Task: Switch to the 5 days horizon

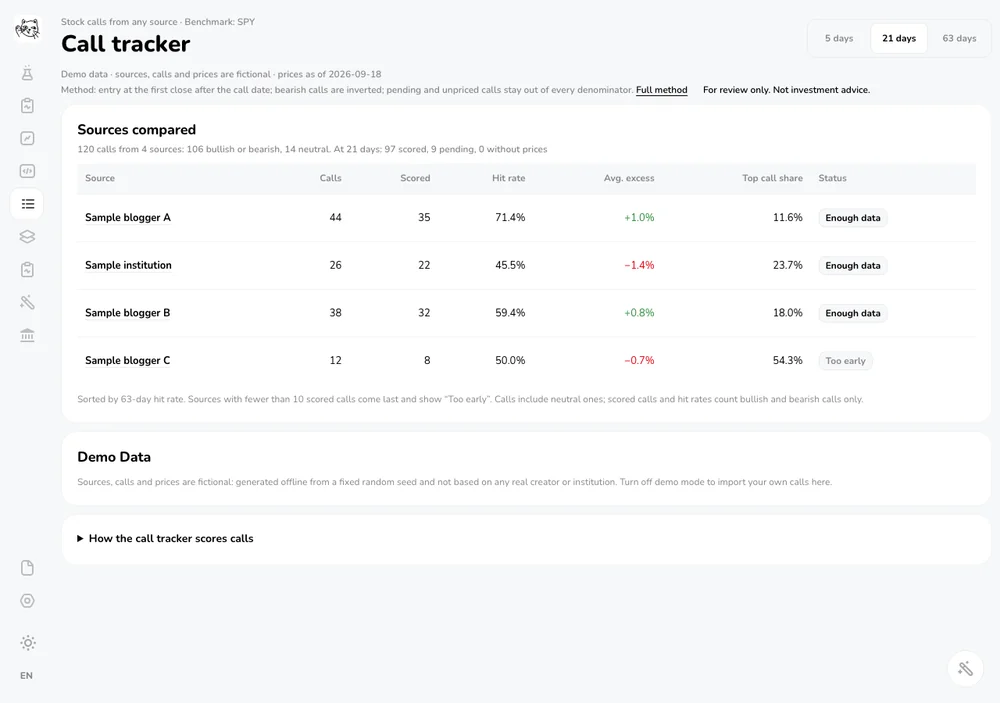Action: coord(839,38)
